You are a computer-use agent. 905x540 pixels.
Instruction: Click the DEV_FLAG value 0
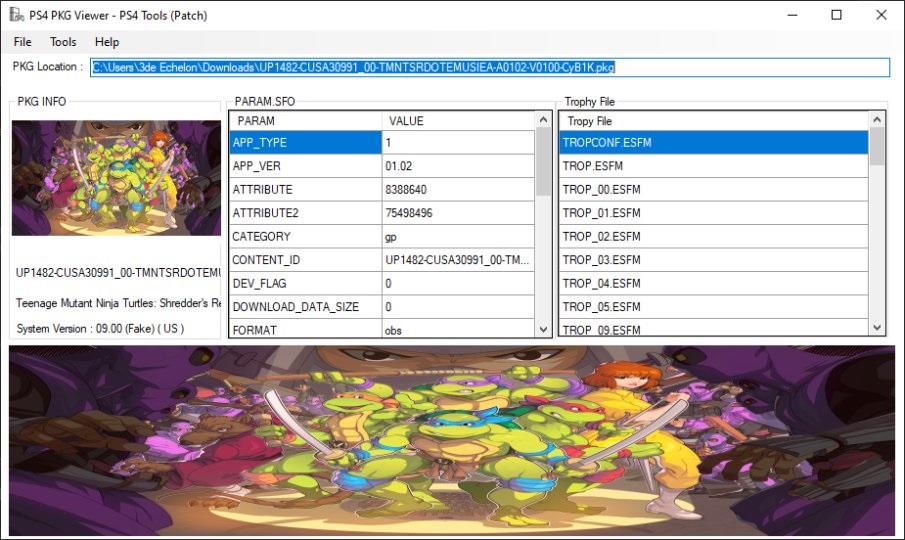click(x=458, y=283)
